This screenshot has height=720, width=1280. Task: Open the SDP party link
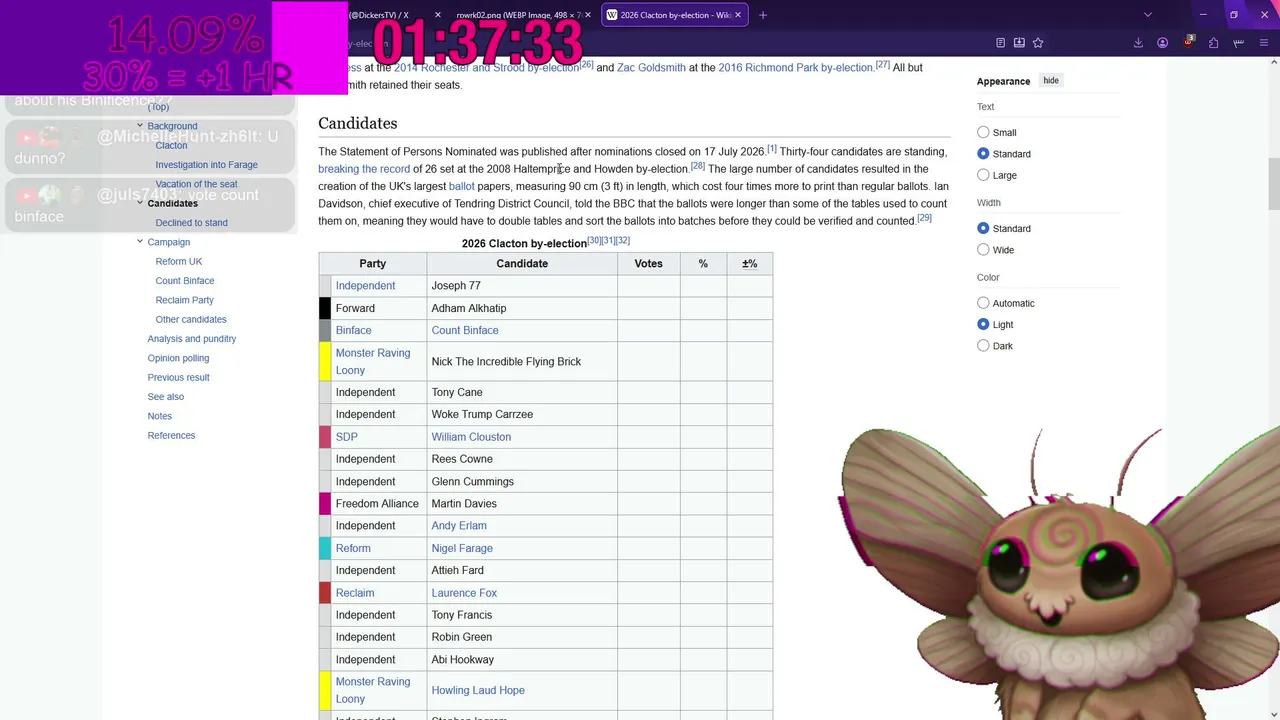click(346, 437)
